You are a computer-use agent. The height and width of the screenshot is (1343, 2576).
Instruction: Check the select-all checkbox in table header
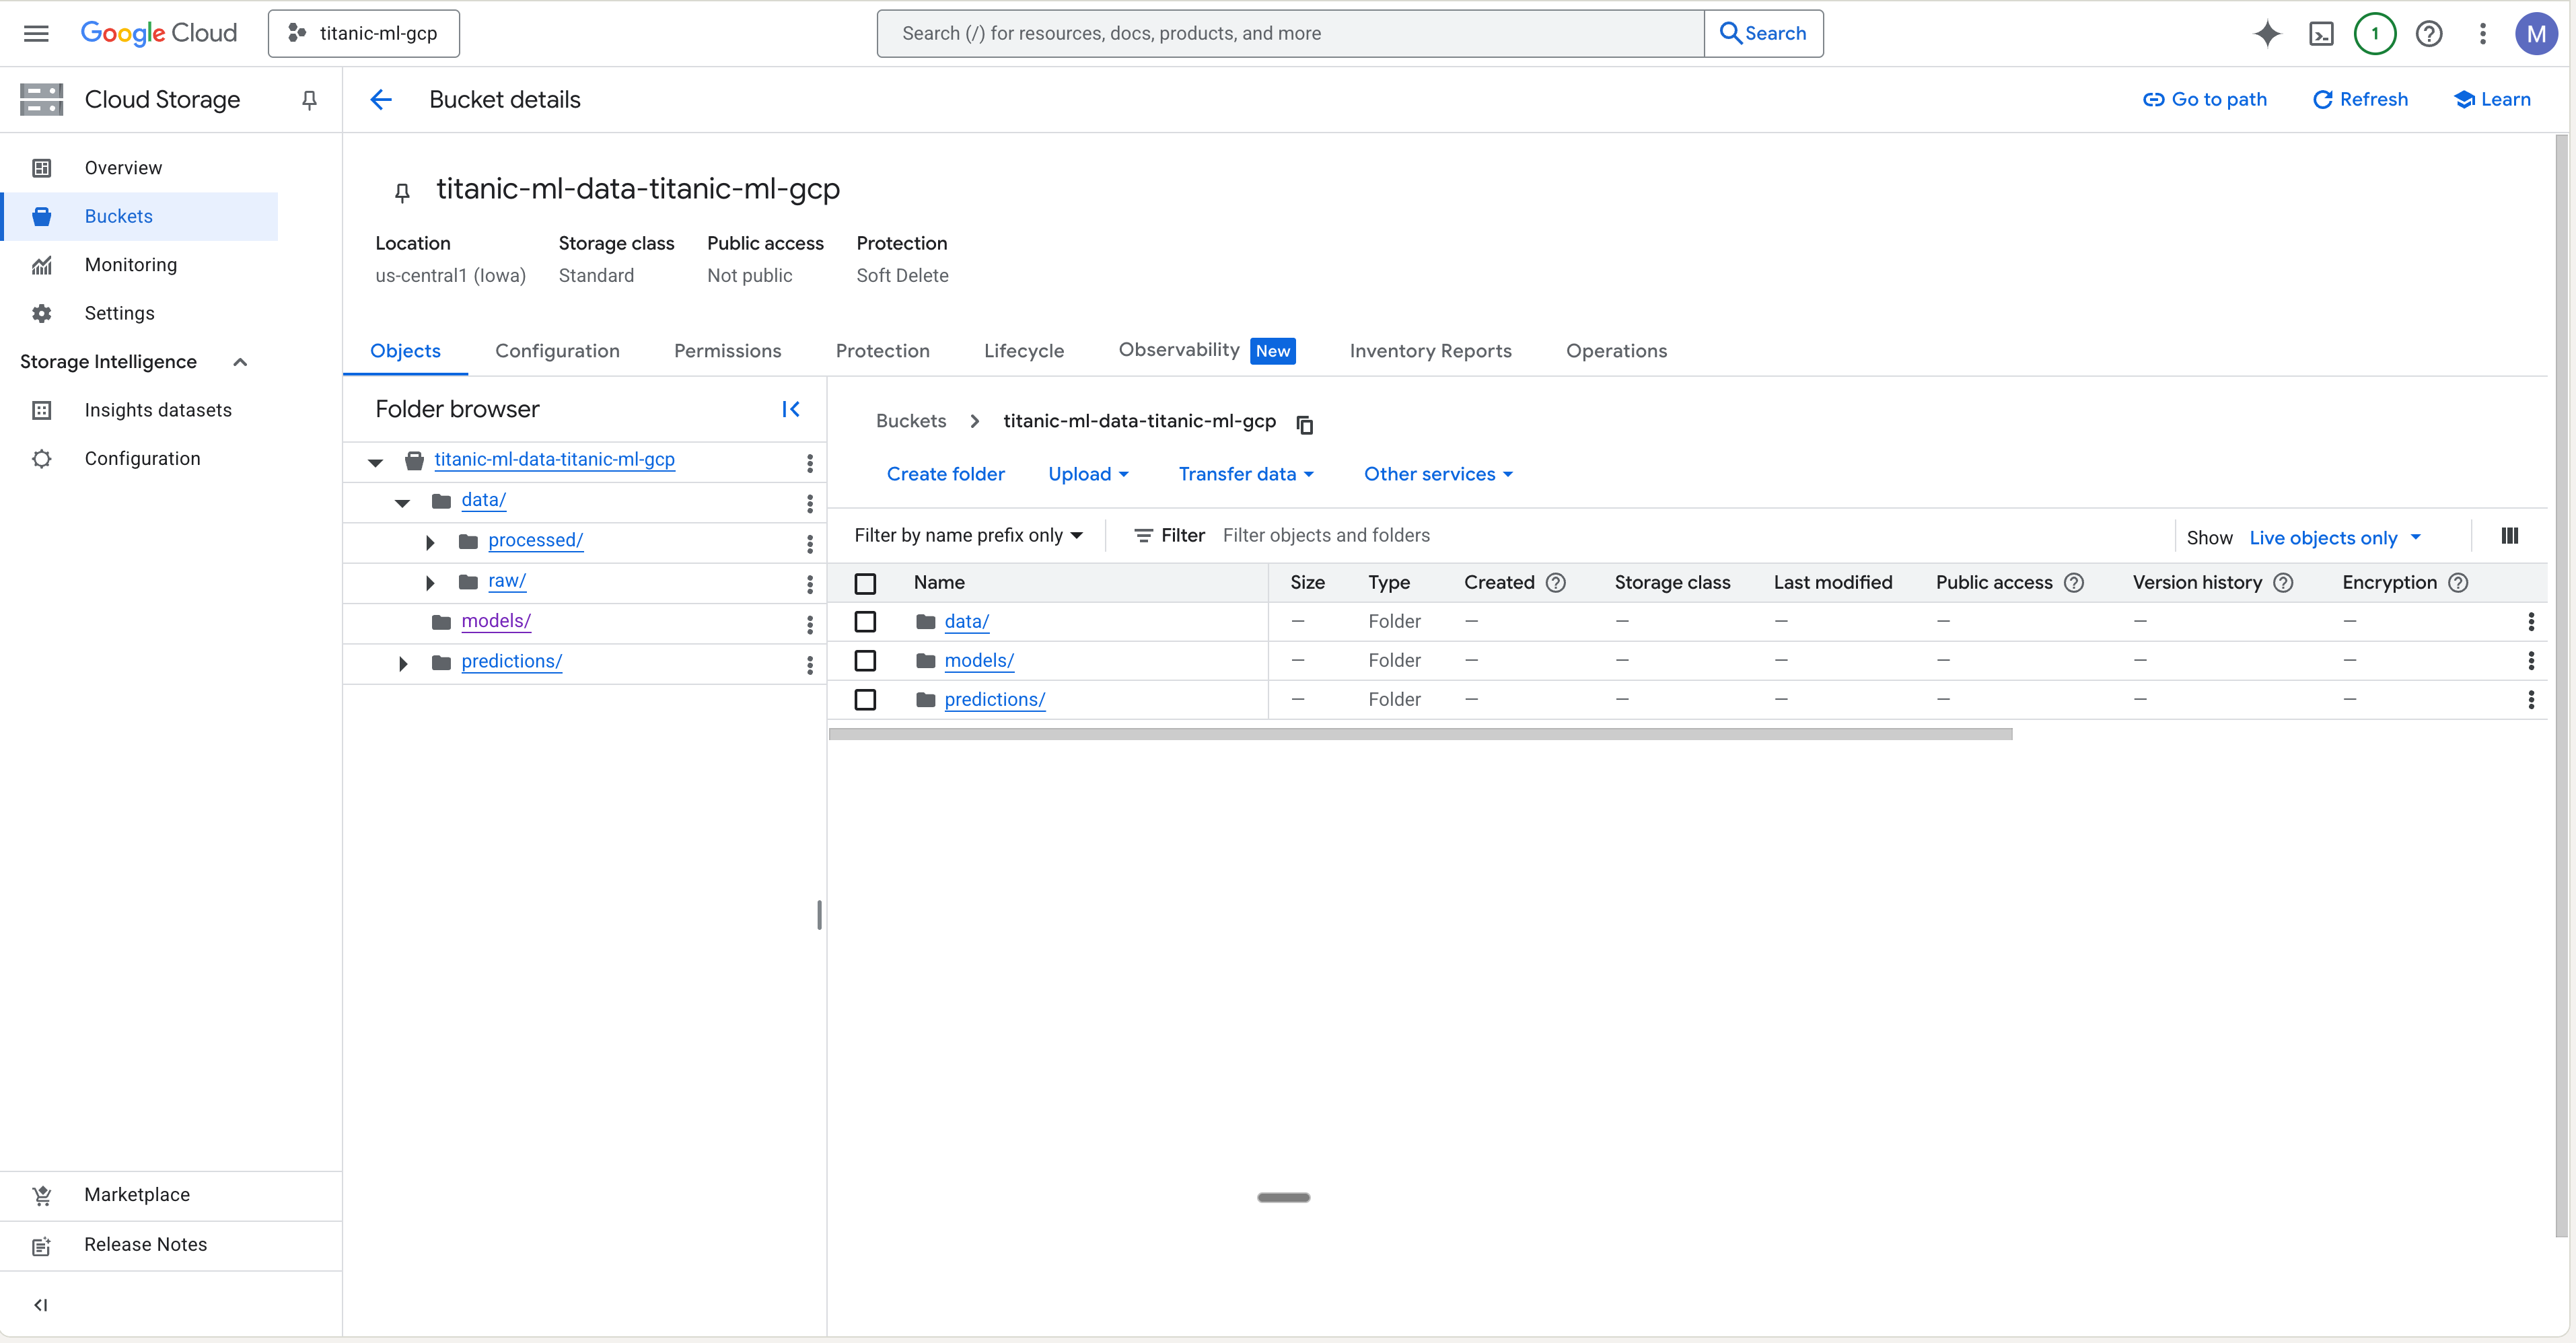(x=865, y=582)
